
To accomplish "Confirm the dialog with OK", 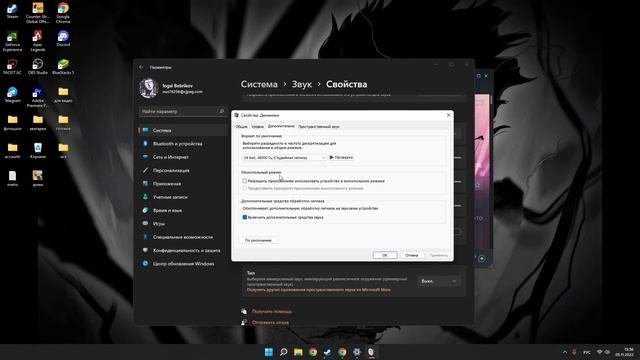I will 384,255.
